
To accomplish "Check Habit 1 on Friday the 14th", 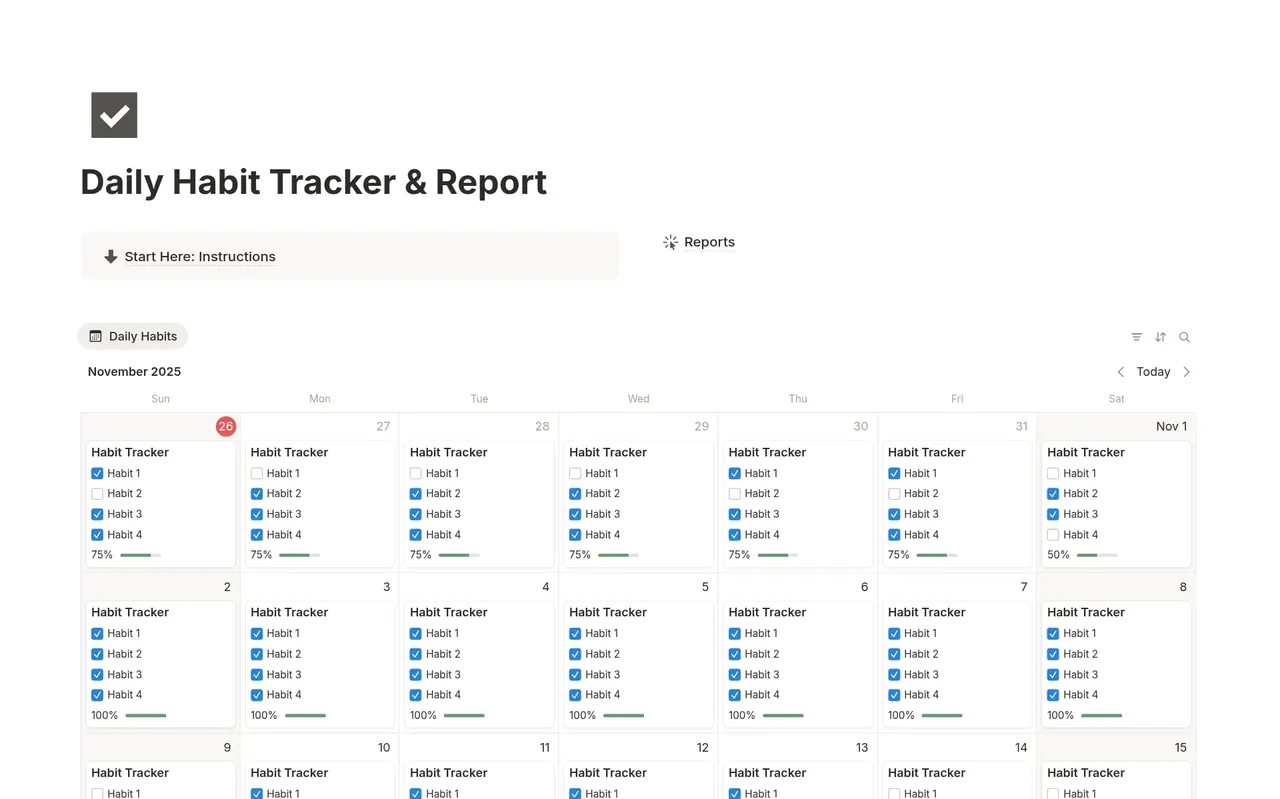I will 894,794.
